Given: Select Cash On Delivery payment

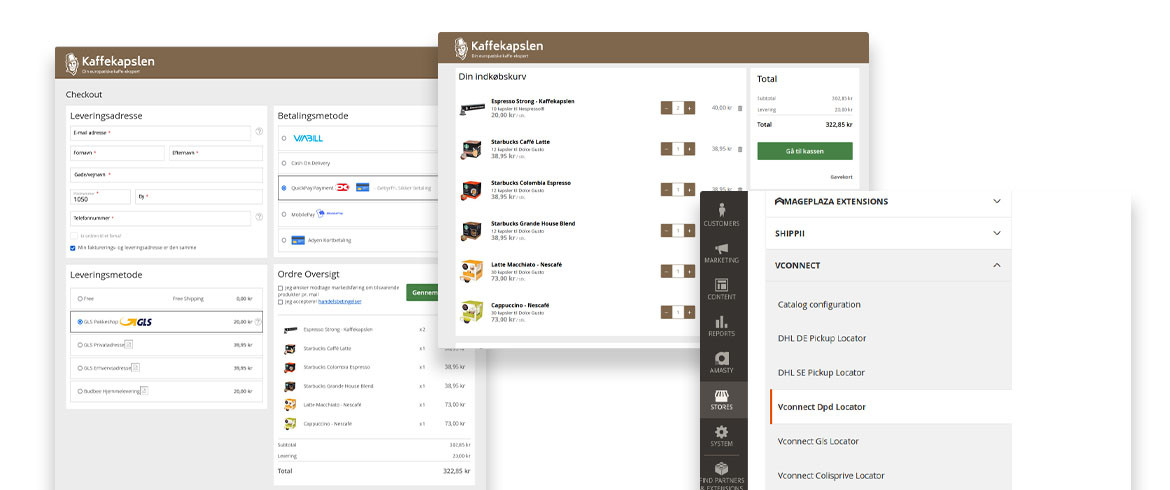Looking at the screenshot, I should tap(284, 163).
